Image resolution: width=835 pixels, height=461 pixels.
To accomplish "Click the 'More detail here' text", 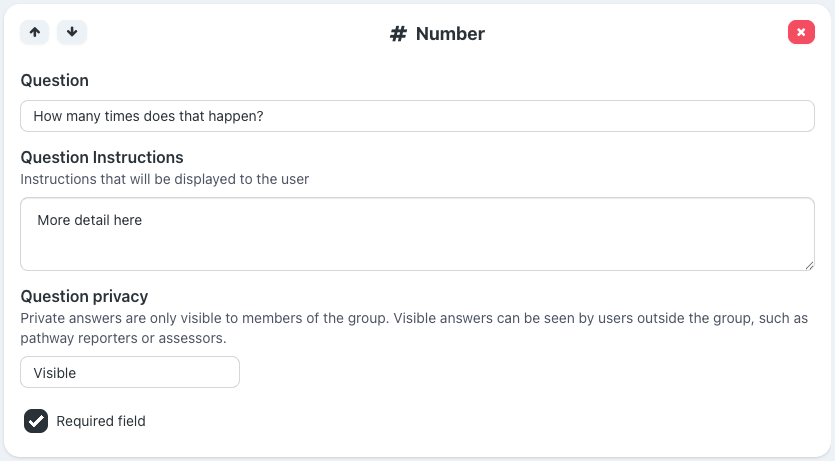I will 90,220.
